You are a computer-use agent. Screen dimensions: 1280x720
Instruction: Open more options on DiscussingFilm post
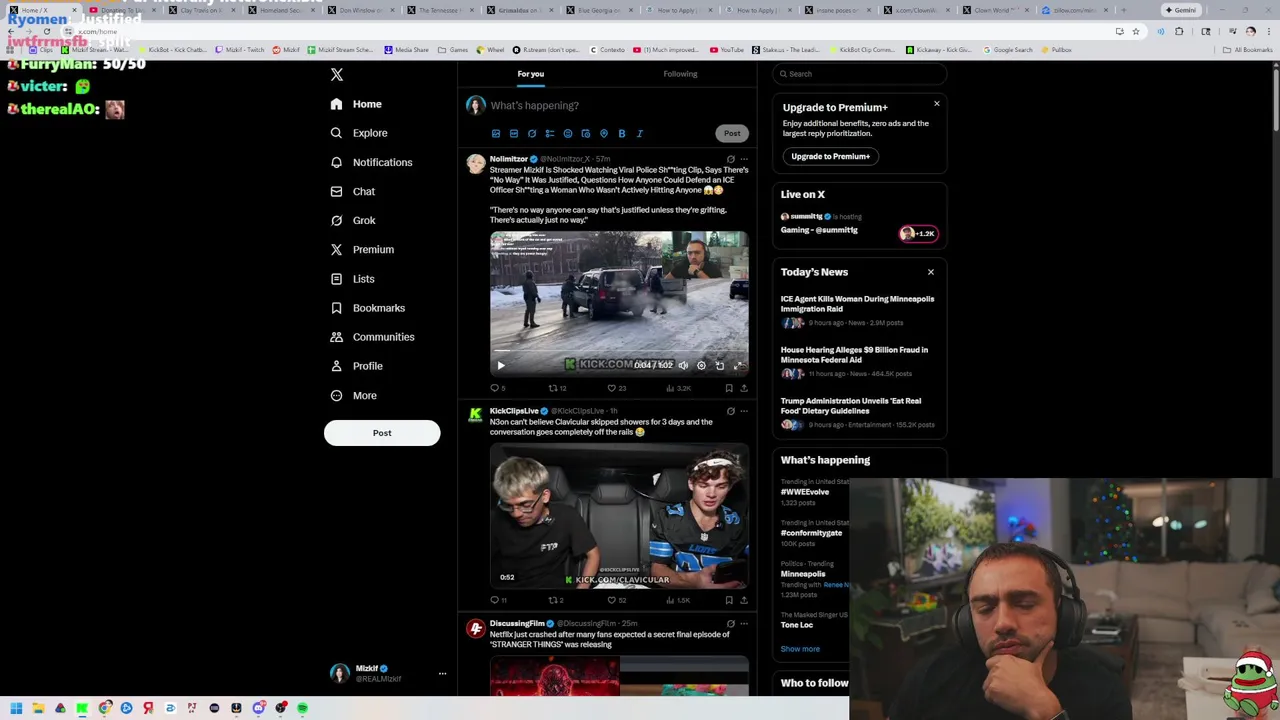(x=743, y=624)
